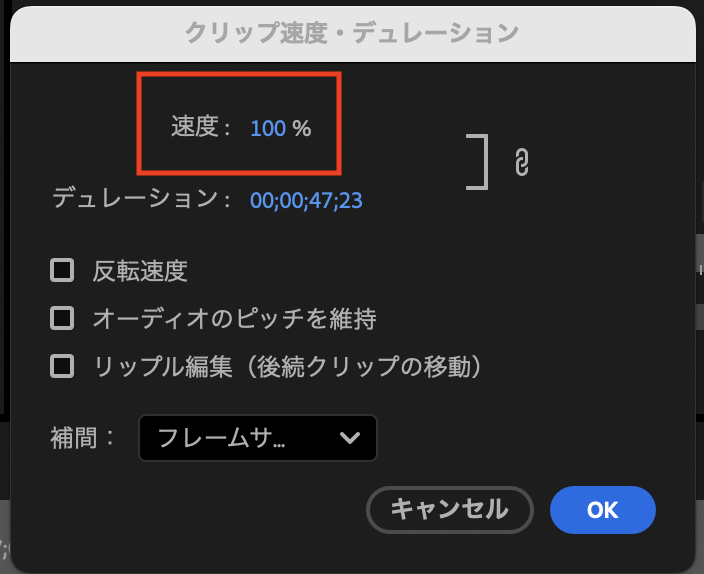704x574 pixels.
Task: Click the リップル編集(後続クリップの移動) label text
Action: click(288, 366)
